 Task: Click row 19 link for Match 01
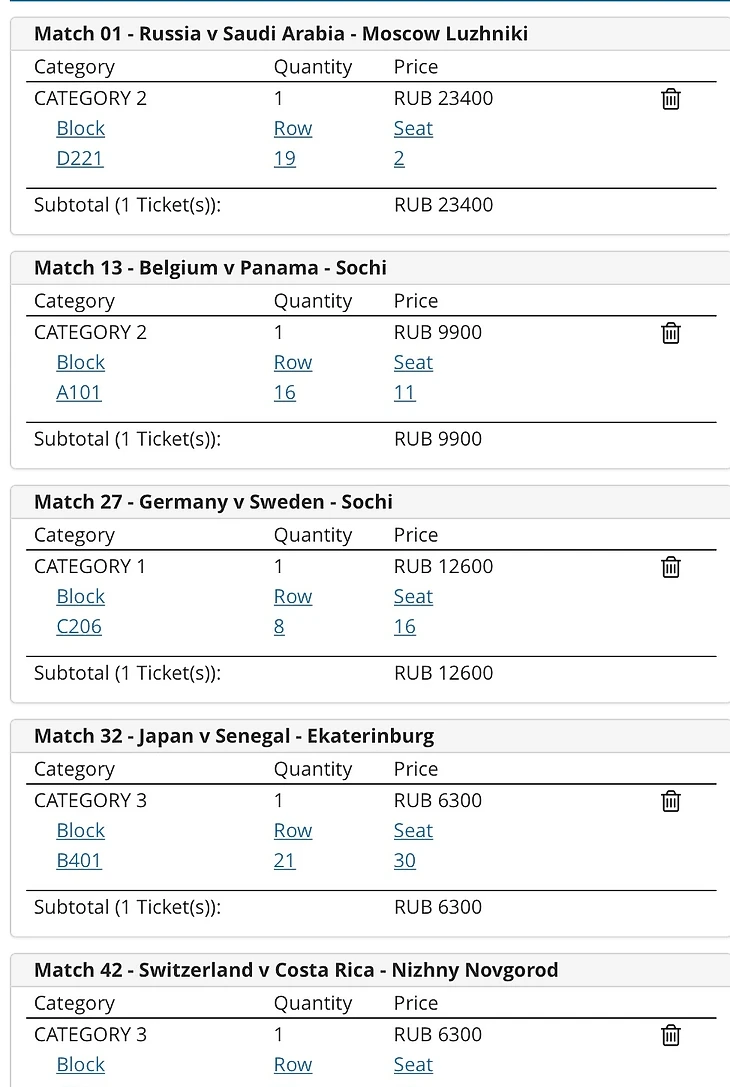(x=285, y=158)
